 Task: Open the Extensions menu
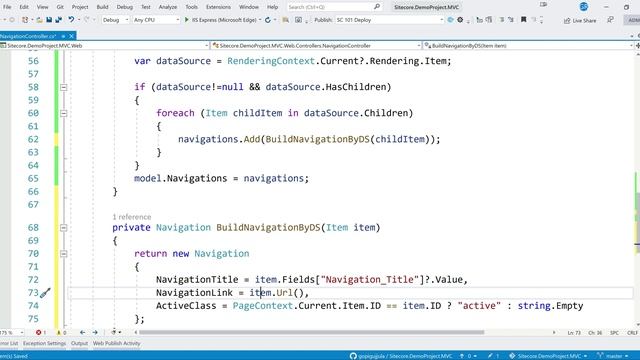click(x=218, y=7)
